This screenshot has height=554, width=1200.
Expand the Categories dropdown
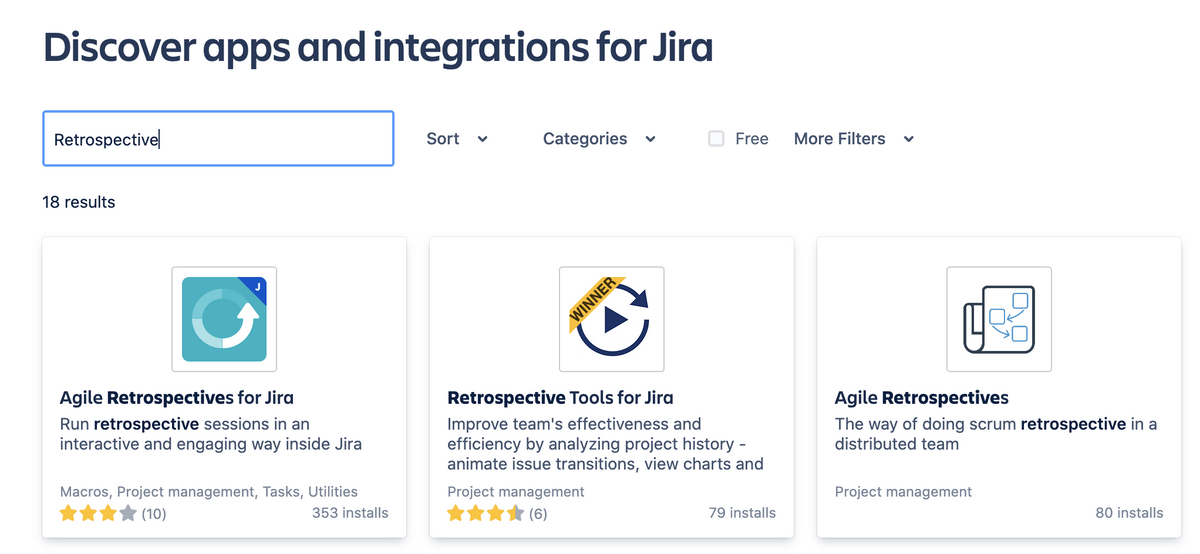[x=585, y=139]
